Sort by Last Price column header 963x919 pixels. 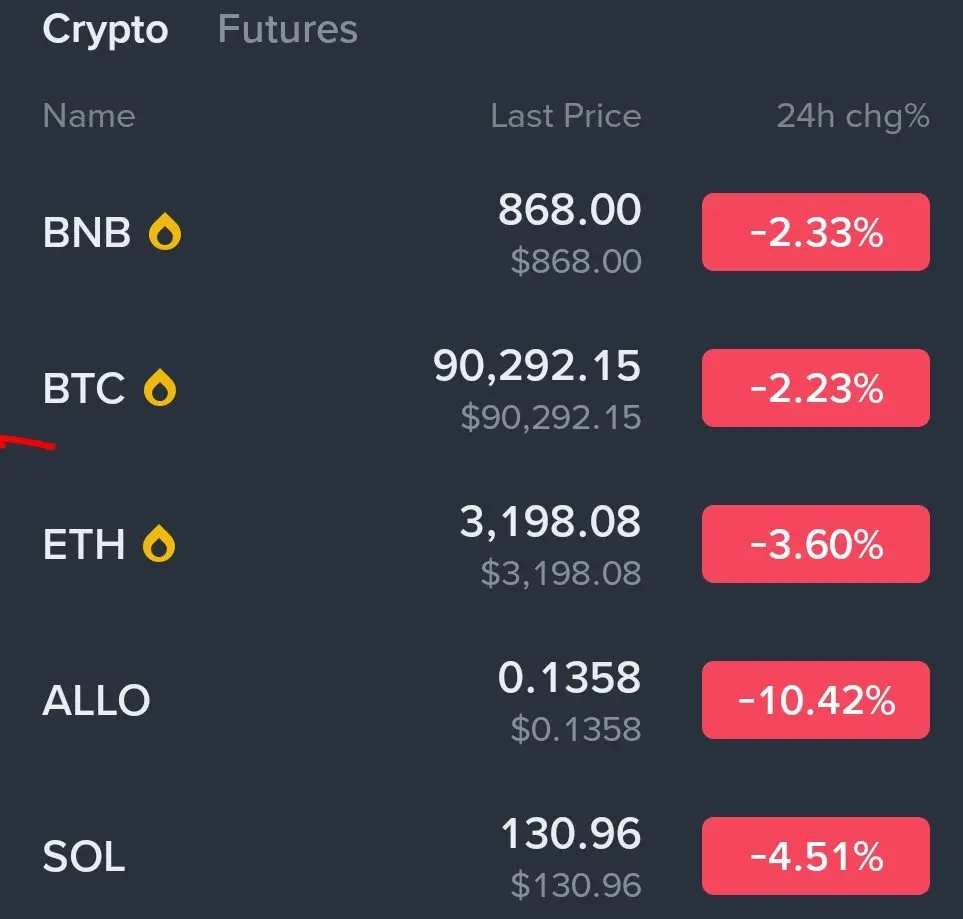click(565, 116)
